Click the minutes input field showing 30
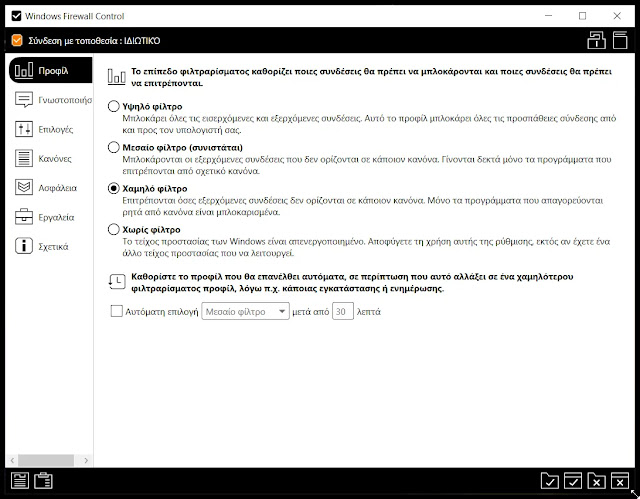The height and width of the screenshot is (499, 640). [342, 311]
